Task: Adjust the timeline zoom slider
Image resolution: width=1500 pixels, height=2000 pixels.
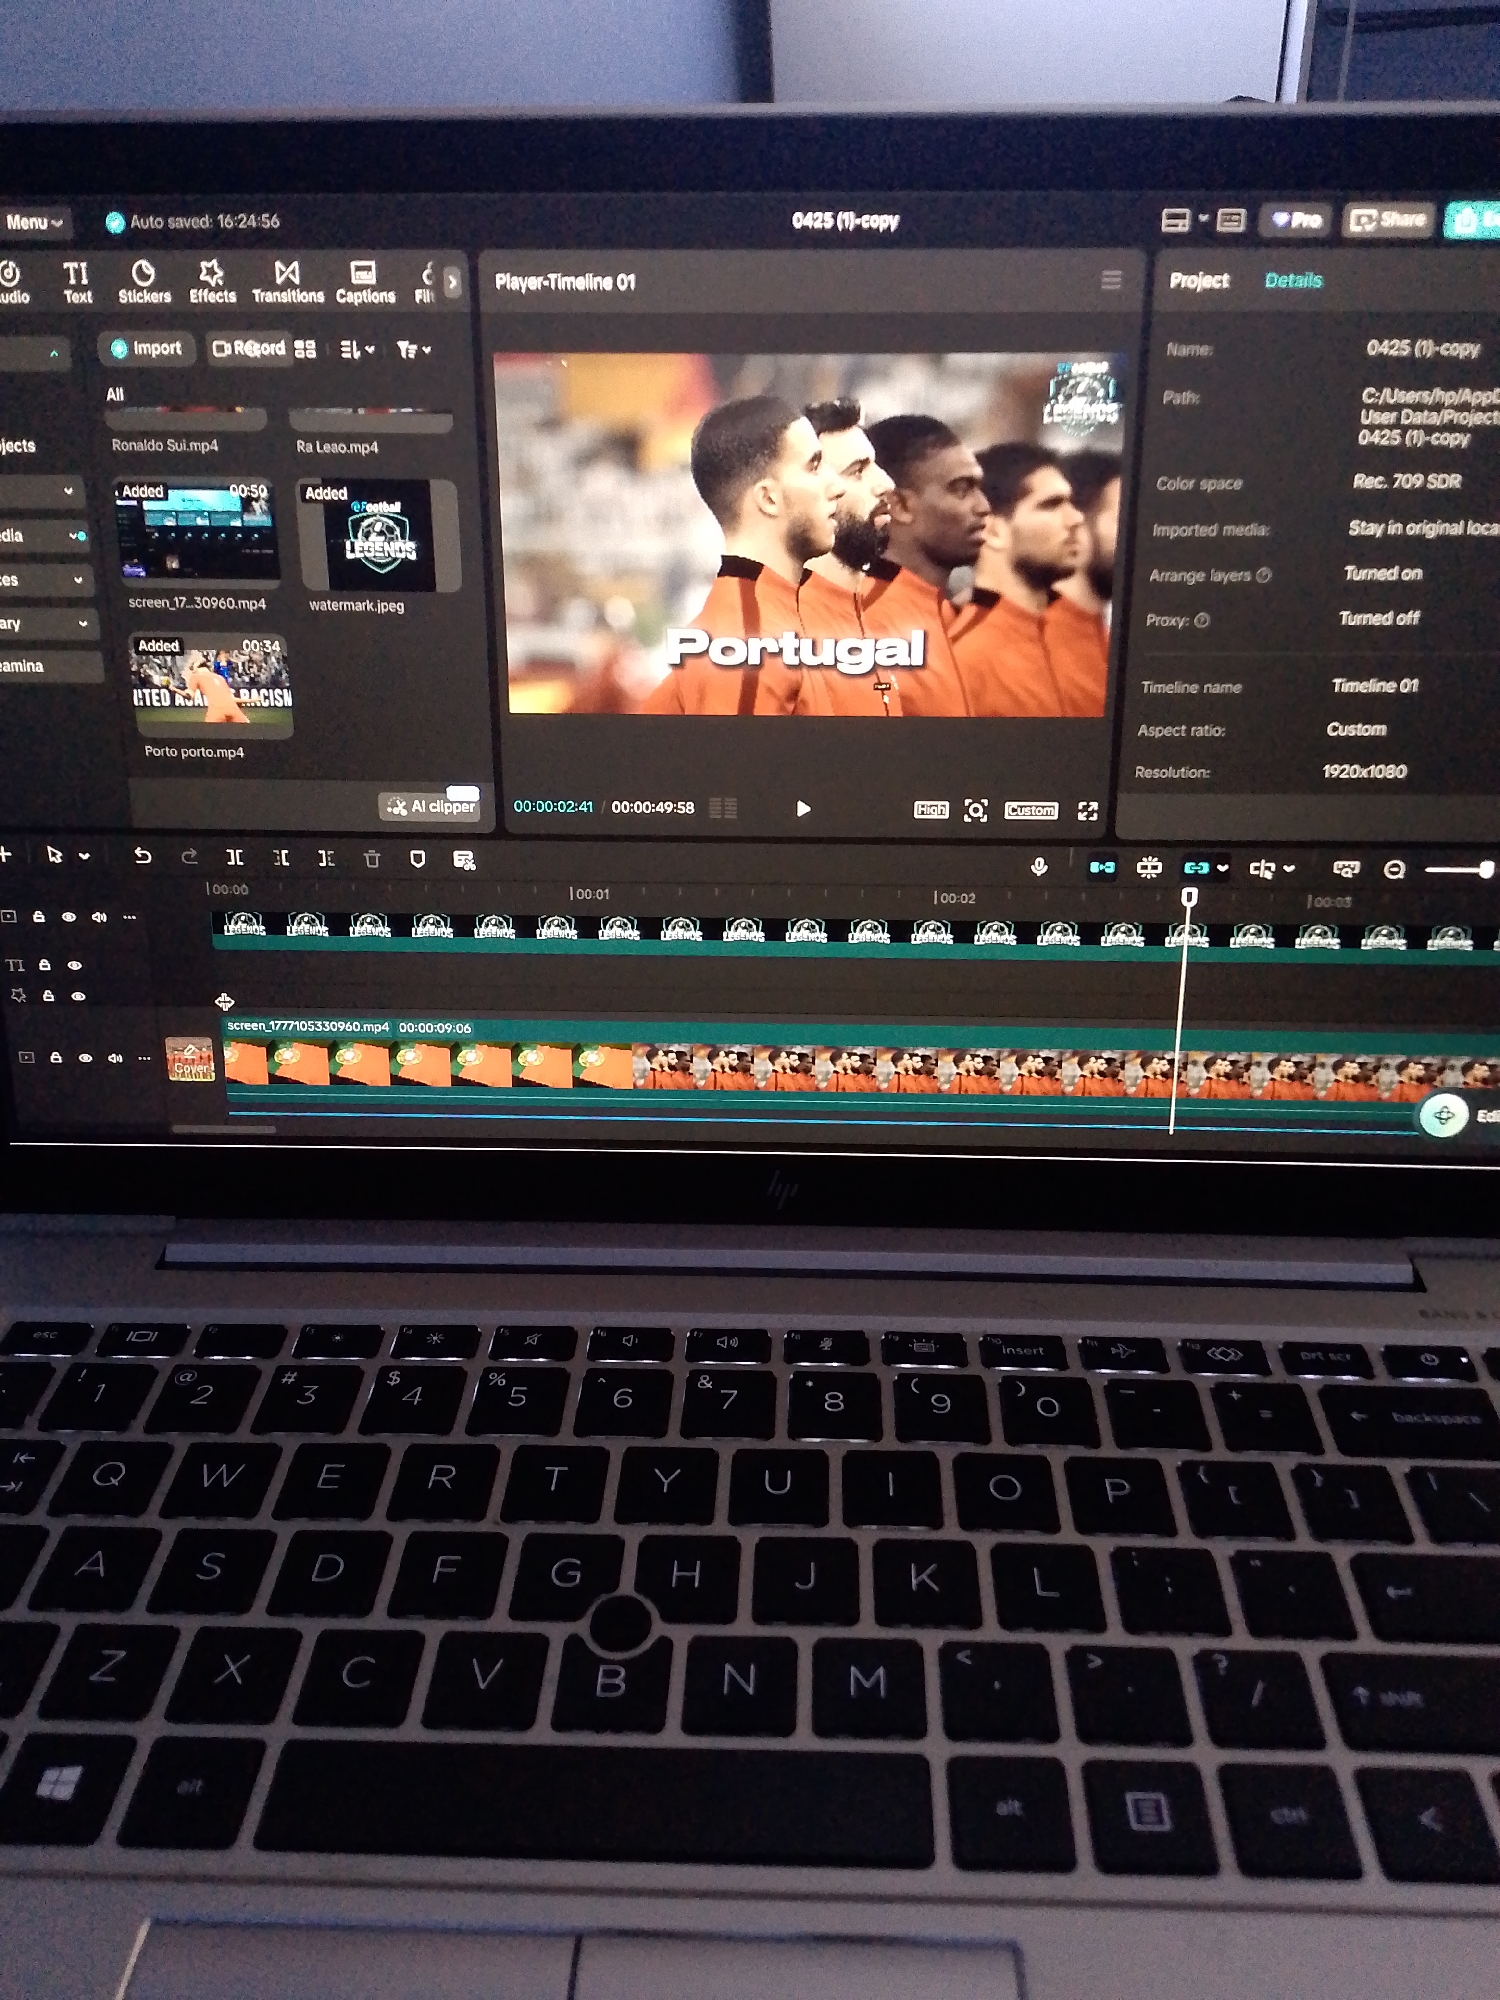Action: [1459, 870]
